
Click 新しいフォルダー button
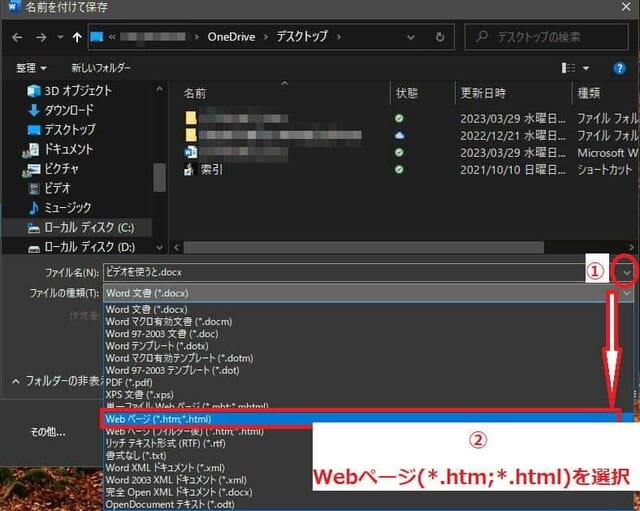[101, 68]
